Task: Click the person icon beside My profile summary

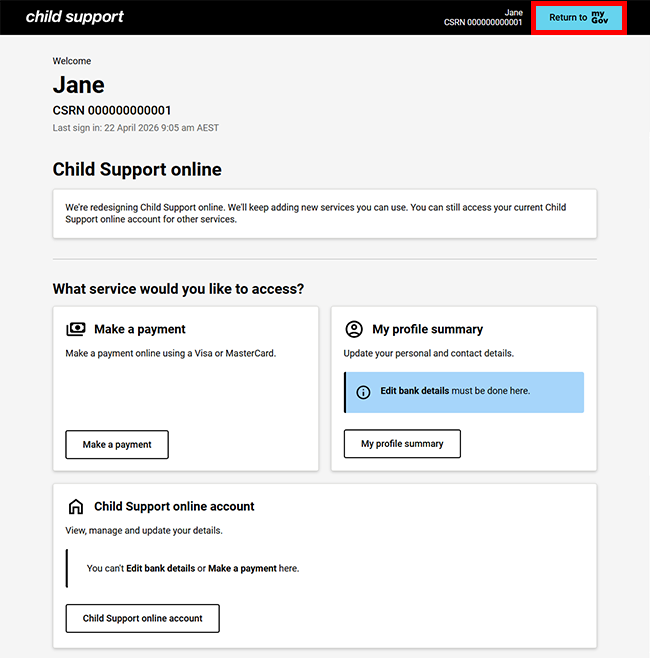Action: tap(354, 329)
